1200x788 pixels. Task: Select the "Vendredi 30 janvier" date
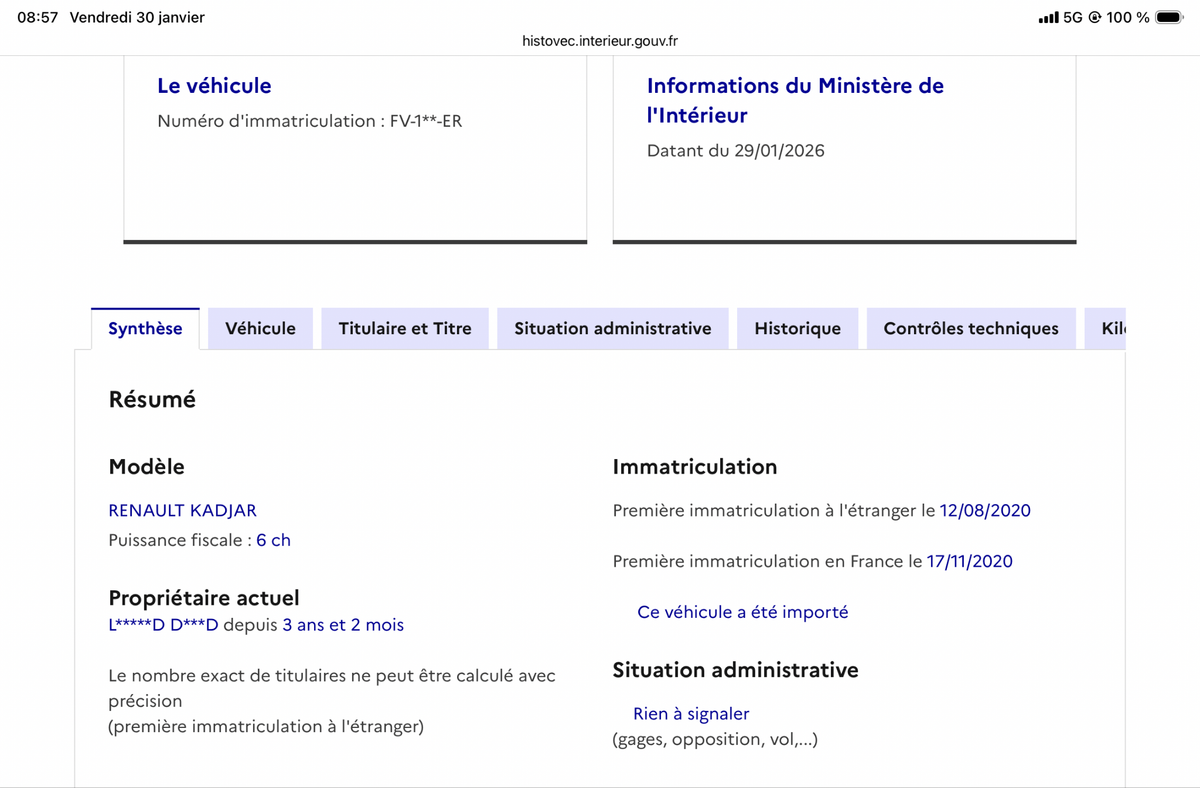pos(137,17)
